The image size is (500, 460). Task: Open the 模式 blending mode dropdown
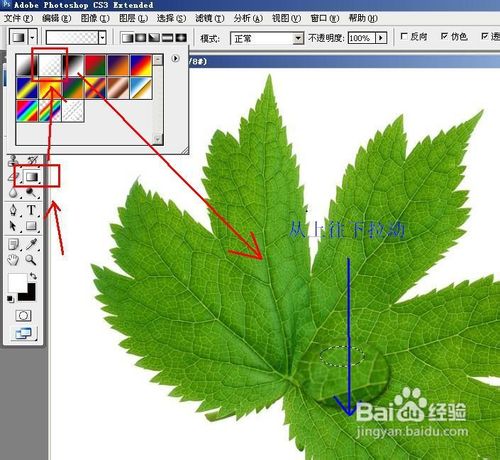click(x=298, y=39)
